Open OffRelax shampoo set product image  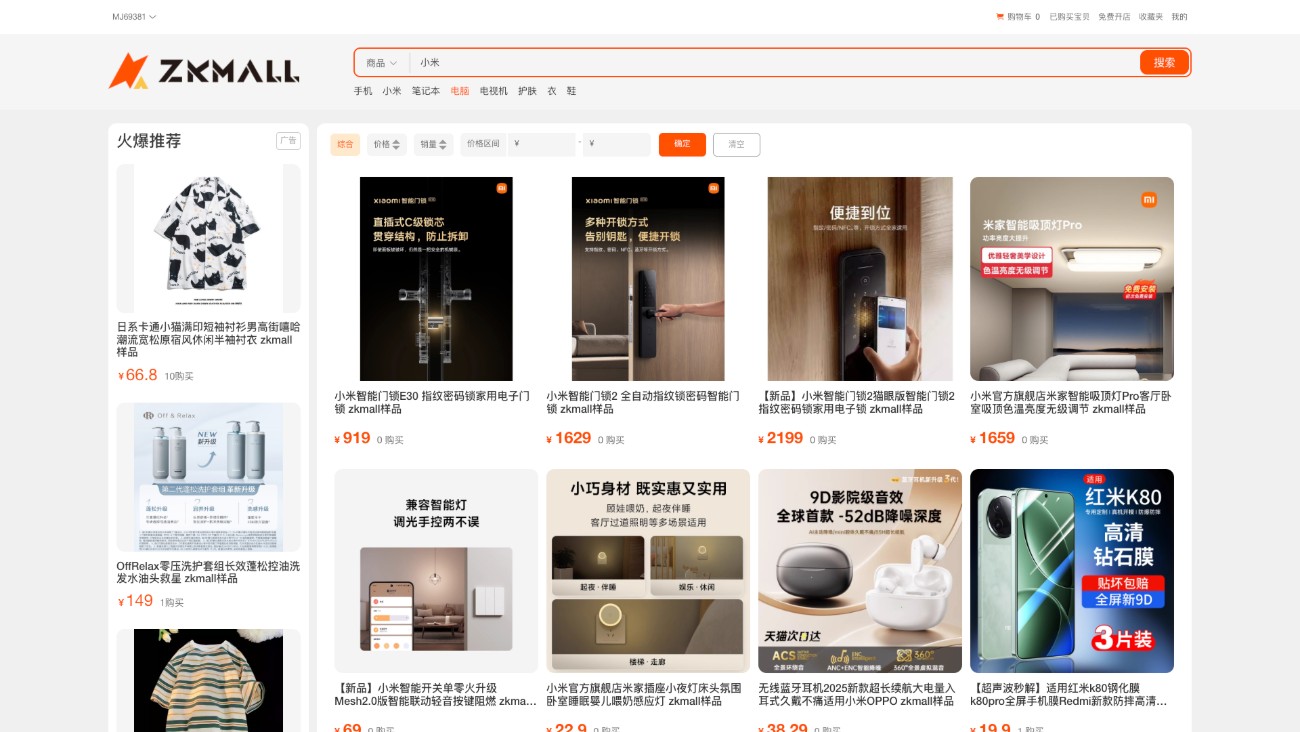tap(208, 477)
